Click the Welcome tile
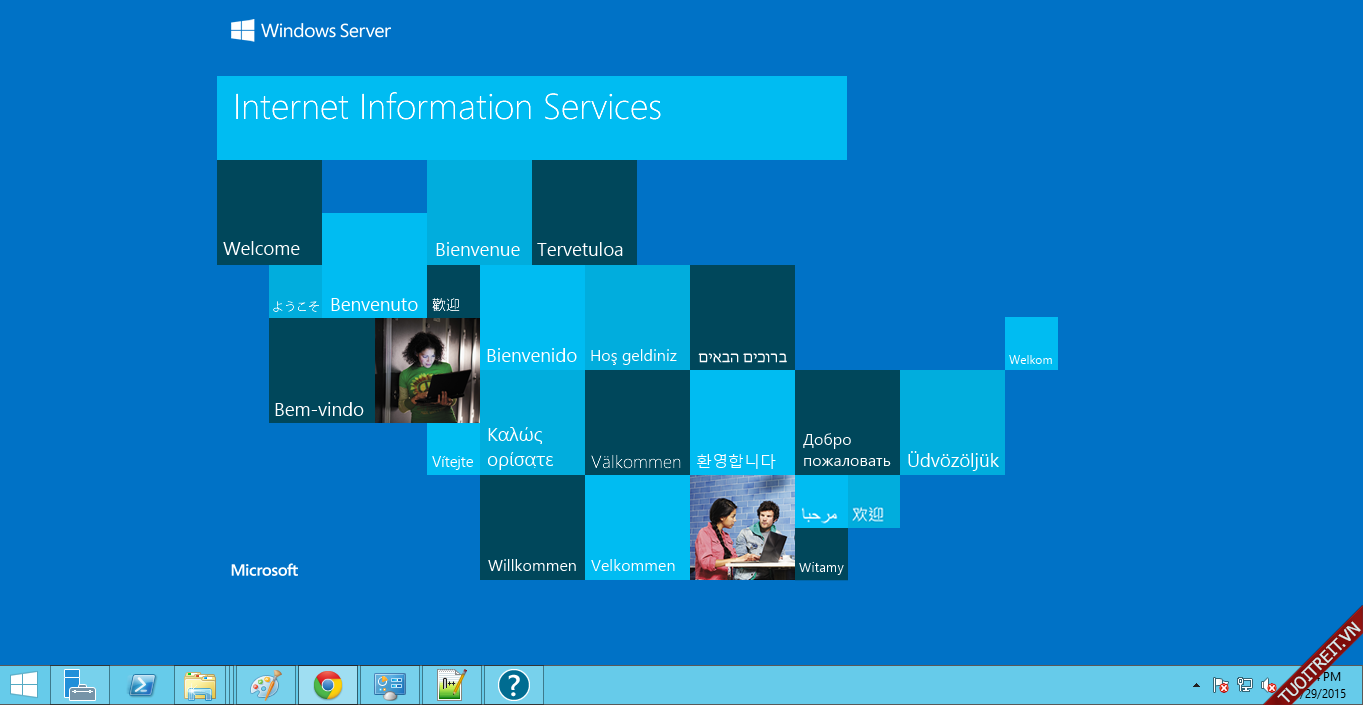 [x=269, y=212]
